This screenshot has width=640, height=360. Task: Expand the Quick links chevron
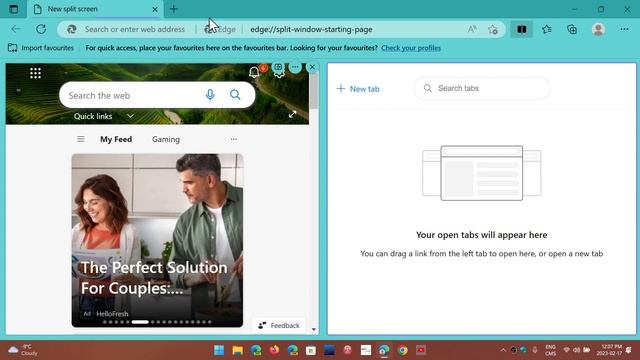tap(130, 116)
